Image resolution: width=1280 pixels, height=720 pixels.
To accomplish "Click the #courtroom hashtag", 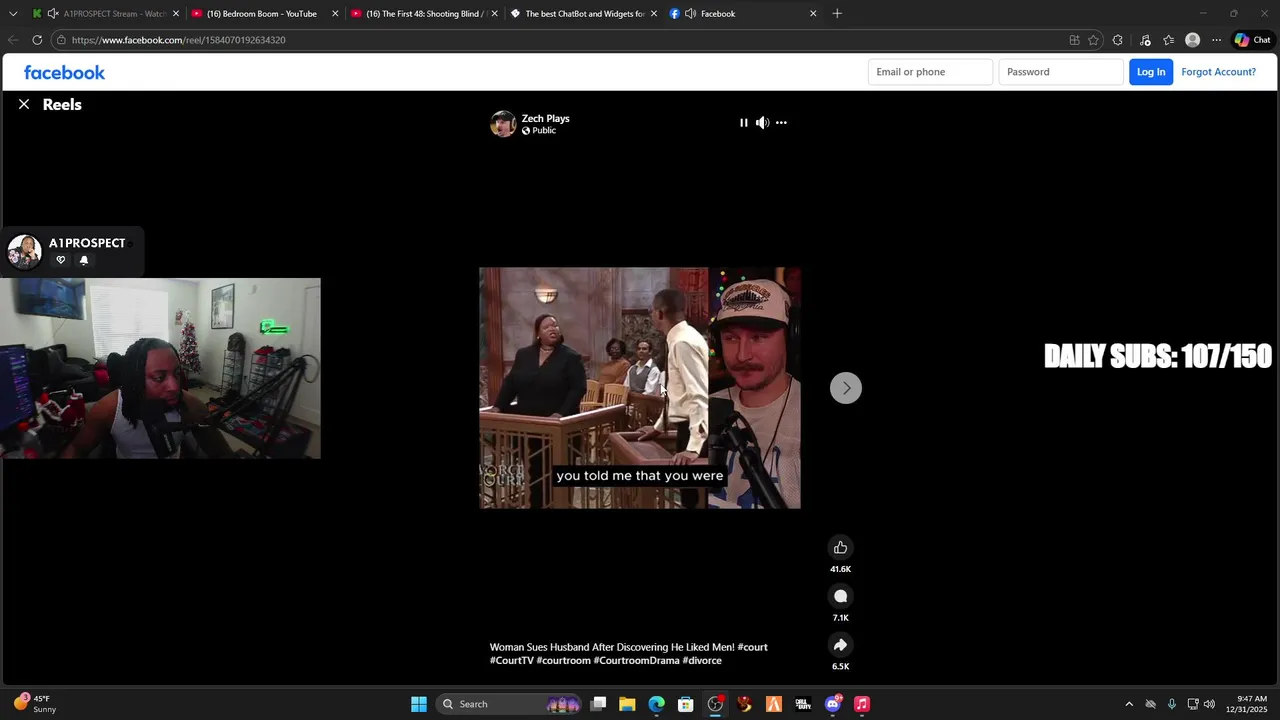I will click(563, 661).
